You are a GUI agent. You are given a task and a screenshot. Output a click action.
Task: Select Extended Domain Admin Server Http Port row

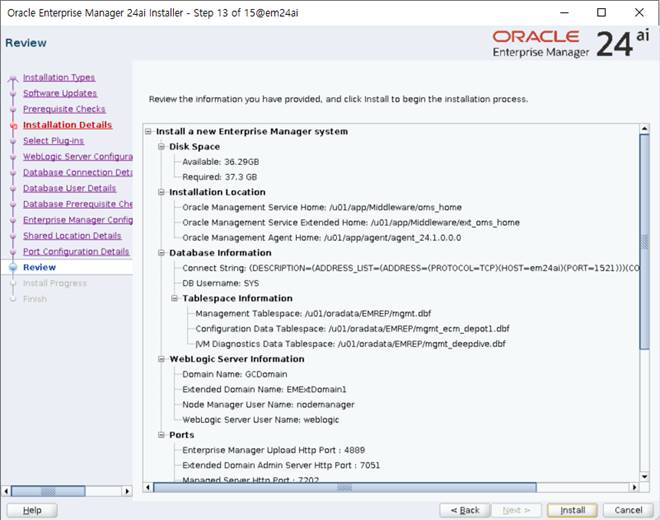281,465
